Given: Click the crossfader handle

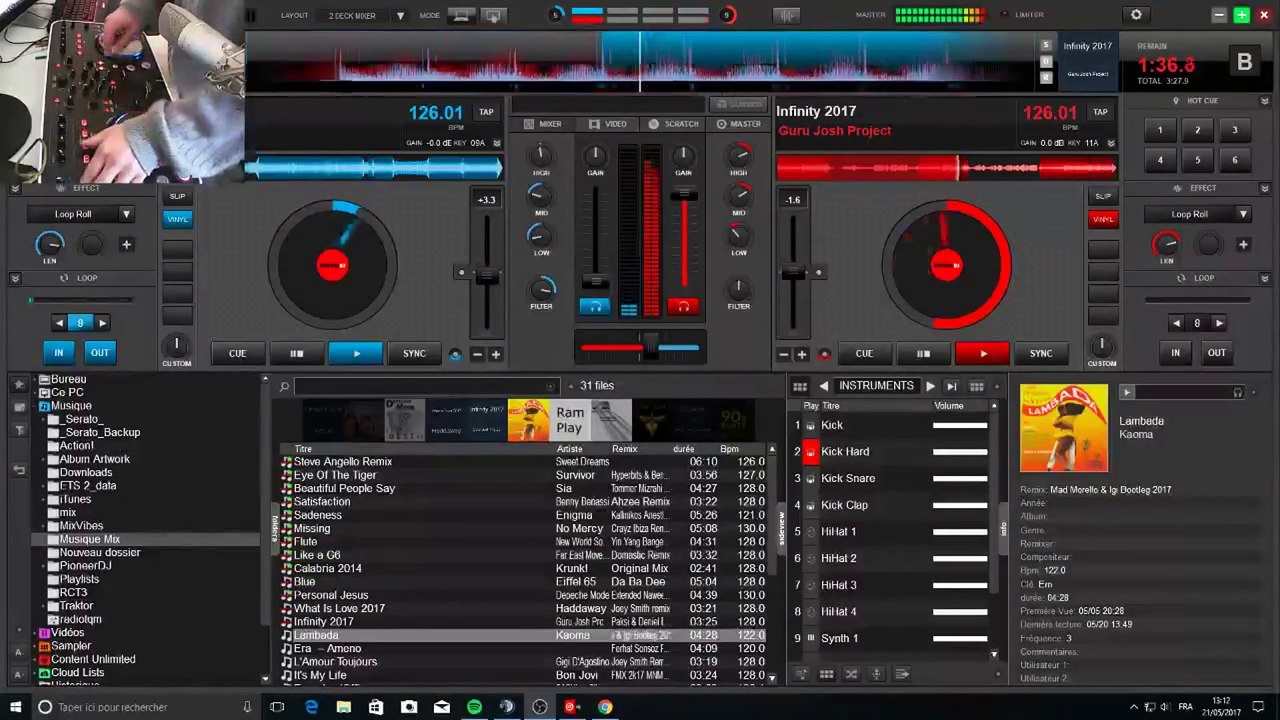Looking at the screenshot, I should pos(650,347).
